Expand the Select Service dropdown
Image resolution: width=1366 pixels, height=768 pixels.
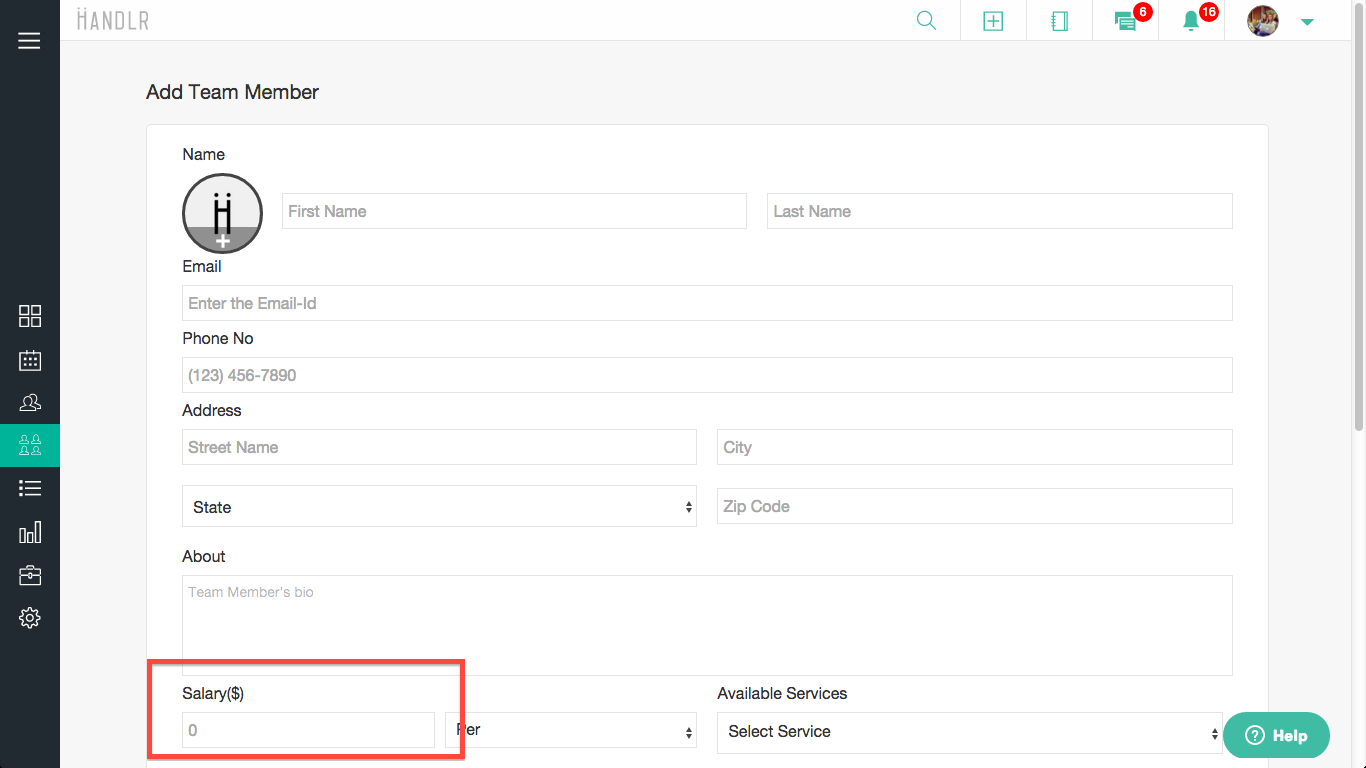(x=969, y=732)
